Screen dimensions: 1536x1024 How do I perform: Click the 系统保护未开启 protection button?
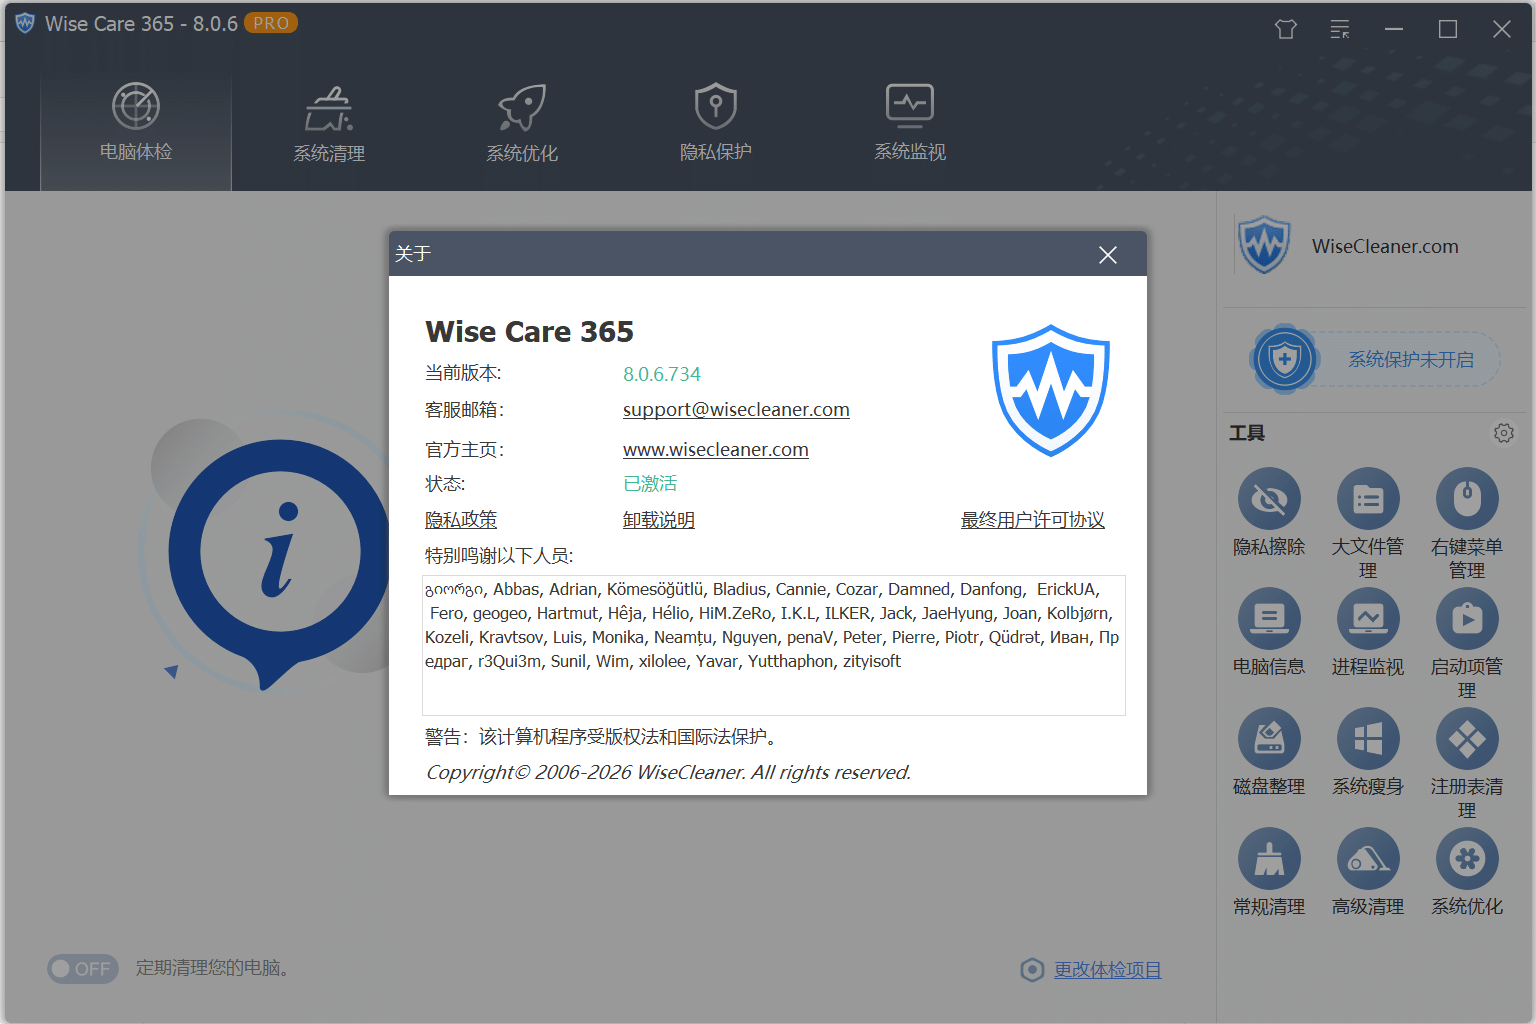(1411, 360)
